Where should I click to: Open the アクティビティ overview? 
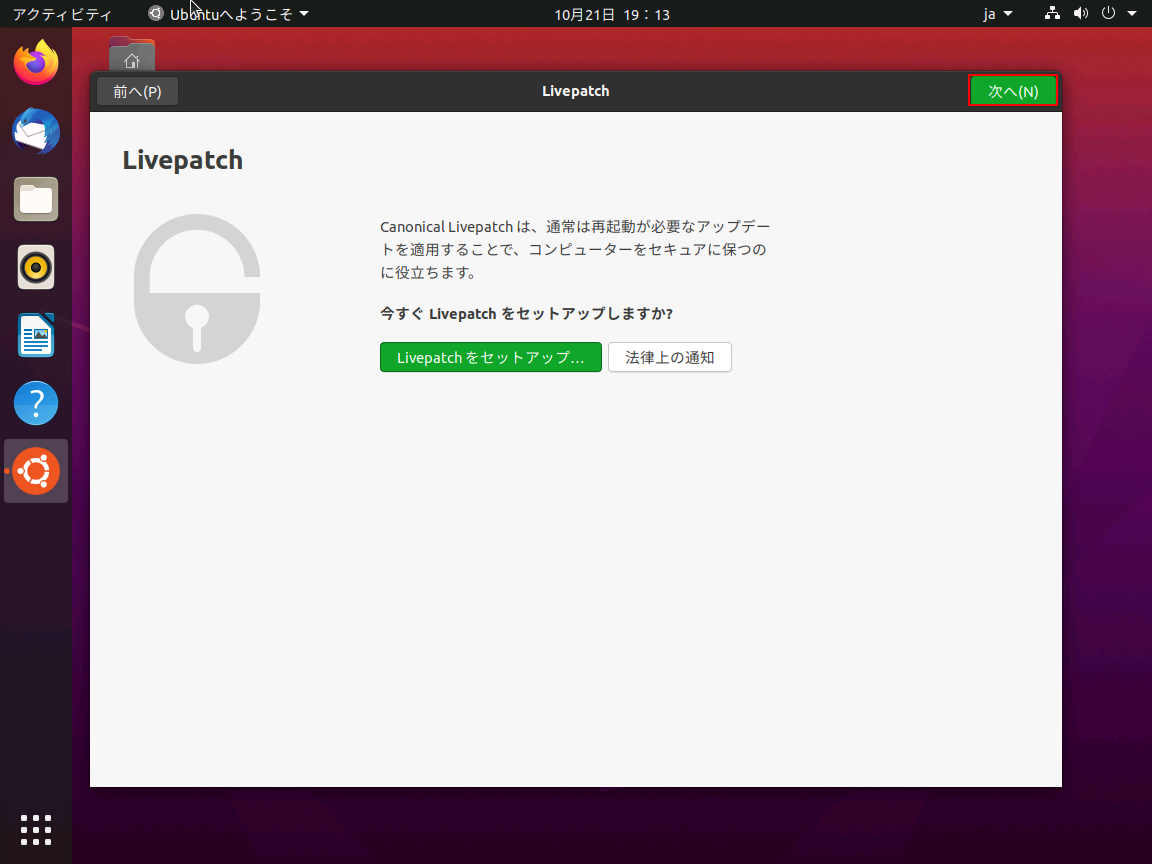62,14
